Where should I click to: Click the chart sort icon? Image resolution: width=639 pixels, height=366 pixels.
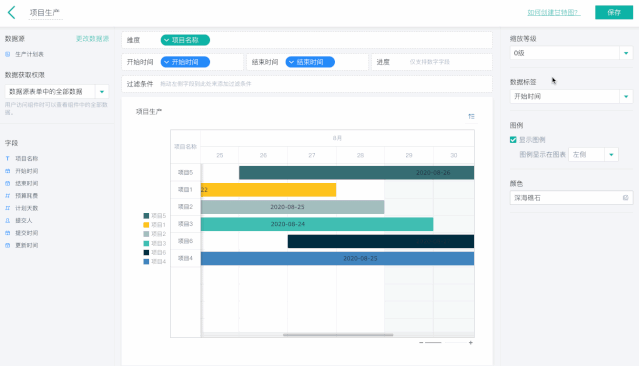472,116
